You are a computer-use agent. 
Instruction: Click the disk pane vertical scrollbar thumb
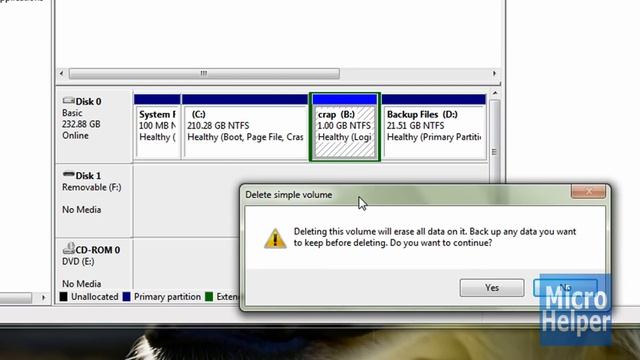point(494,151)
